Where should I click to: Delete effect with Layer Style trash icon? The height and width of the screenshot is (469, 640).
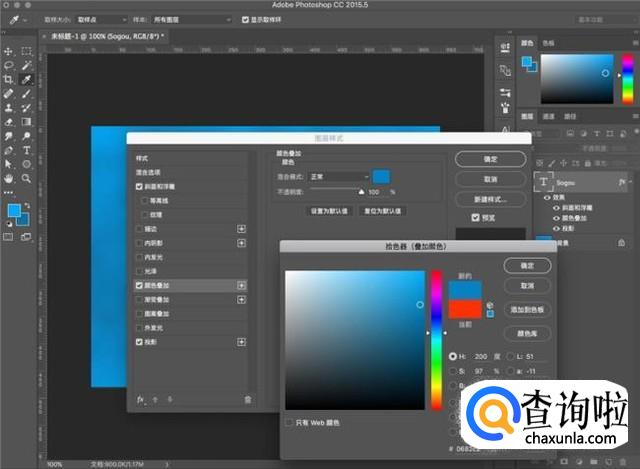[x=248, y=399]
